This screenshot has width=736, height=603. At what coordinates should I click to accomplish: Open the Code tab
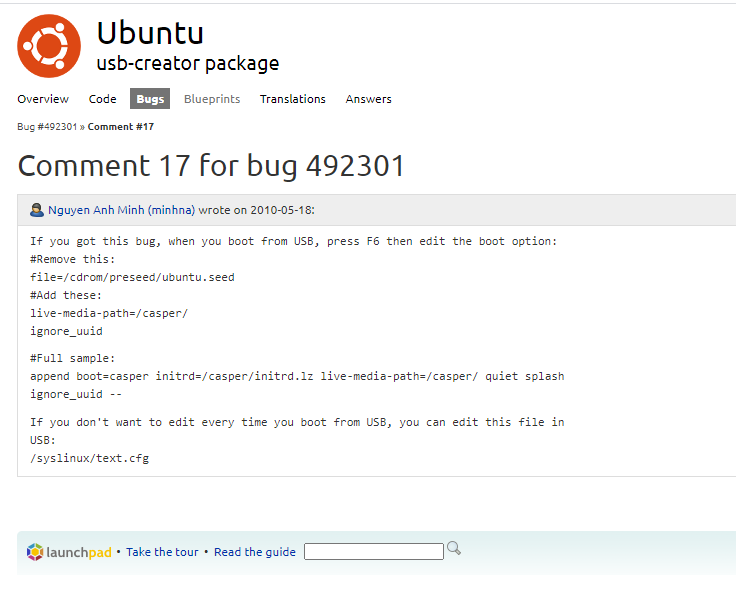click(x=102, y=99)
